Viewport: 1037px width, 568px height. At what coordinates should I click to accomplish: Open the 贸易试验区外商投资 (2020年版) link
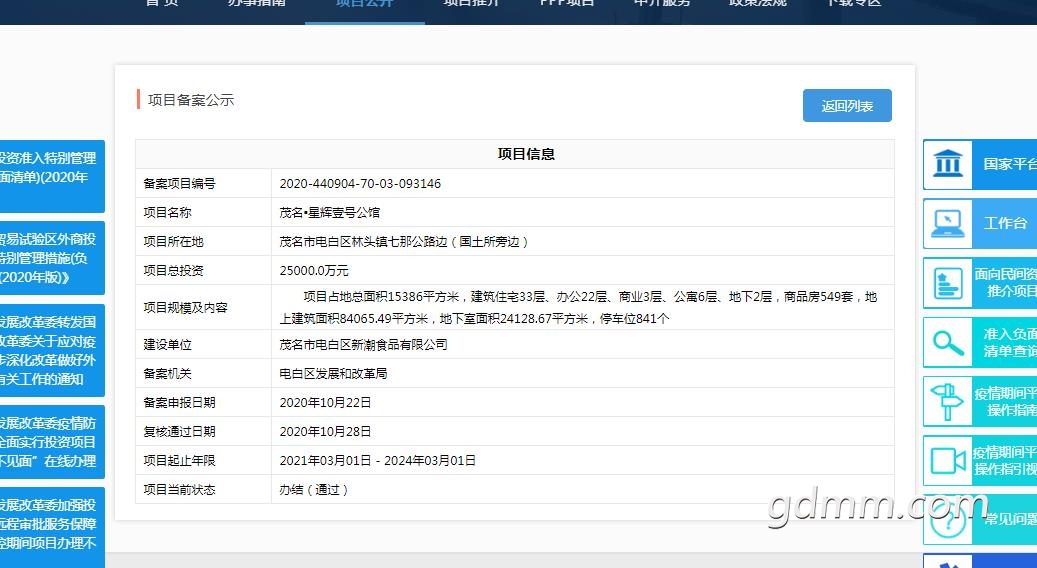(x=50, y=258)
